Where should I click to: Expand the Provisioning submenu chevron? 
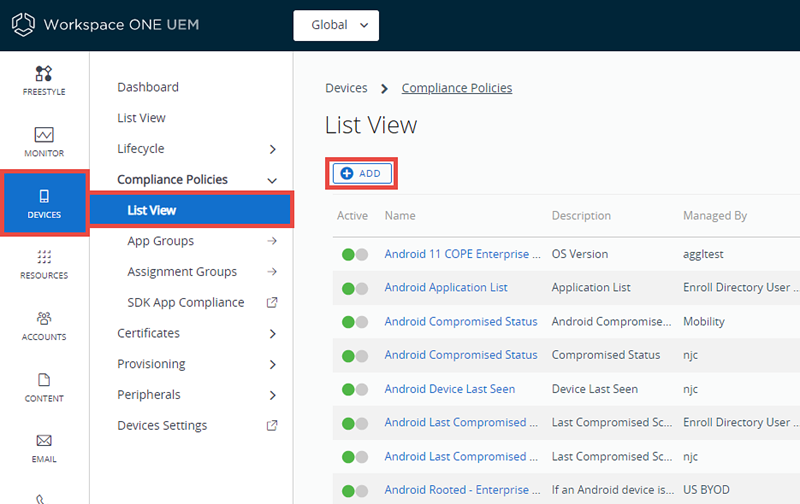pyautogui.click(x=272, y=364)
